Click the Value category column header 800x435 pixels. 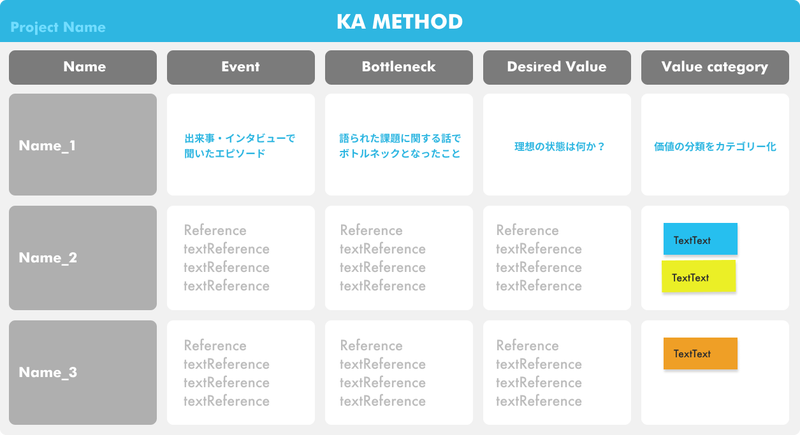[715, 67]
